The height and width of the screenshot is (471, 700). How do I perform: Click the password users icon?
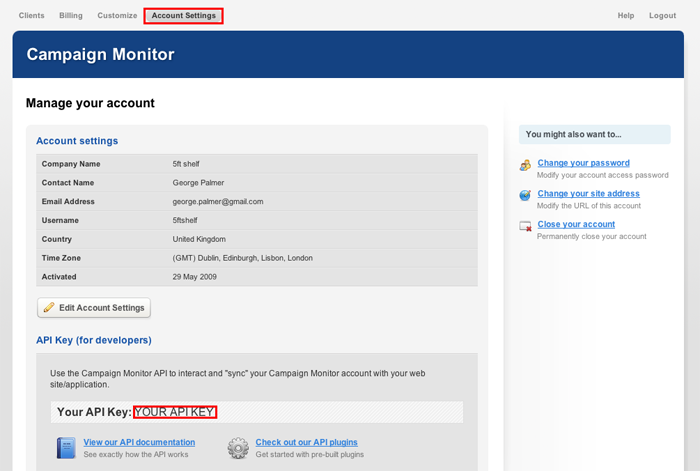click(x=525, y=165)
